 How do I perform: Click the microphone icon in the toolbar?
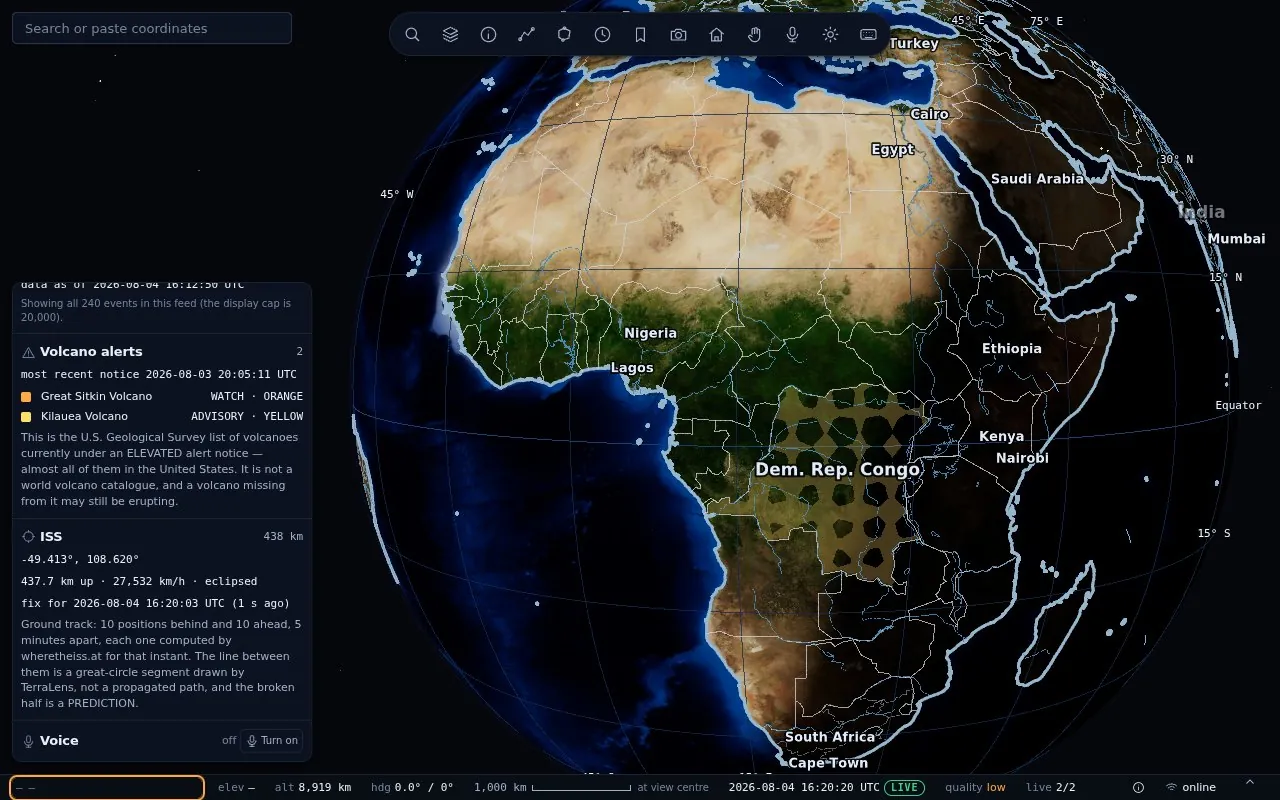792,34
